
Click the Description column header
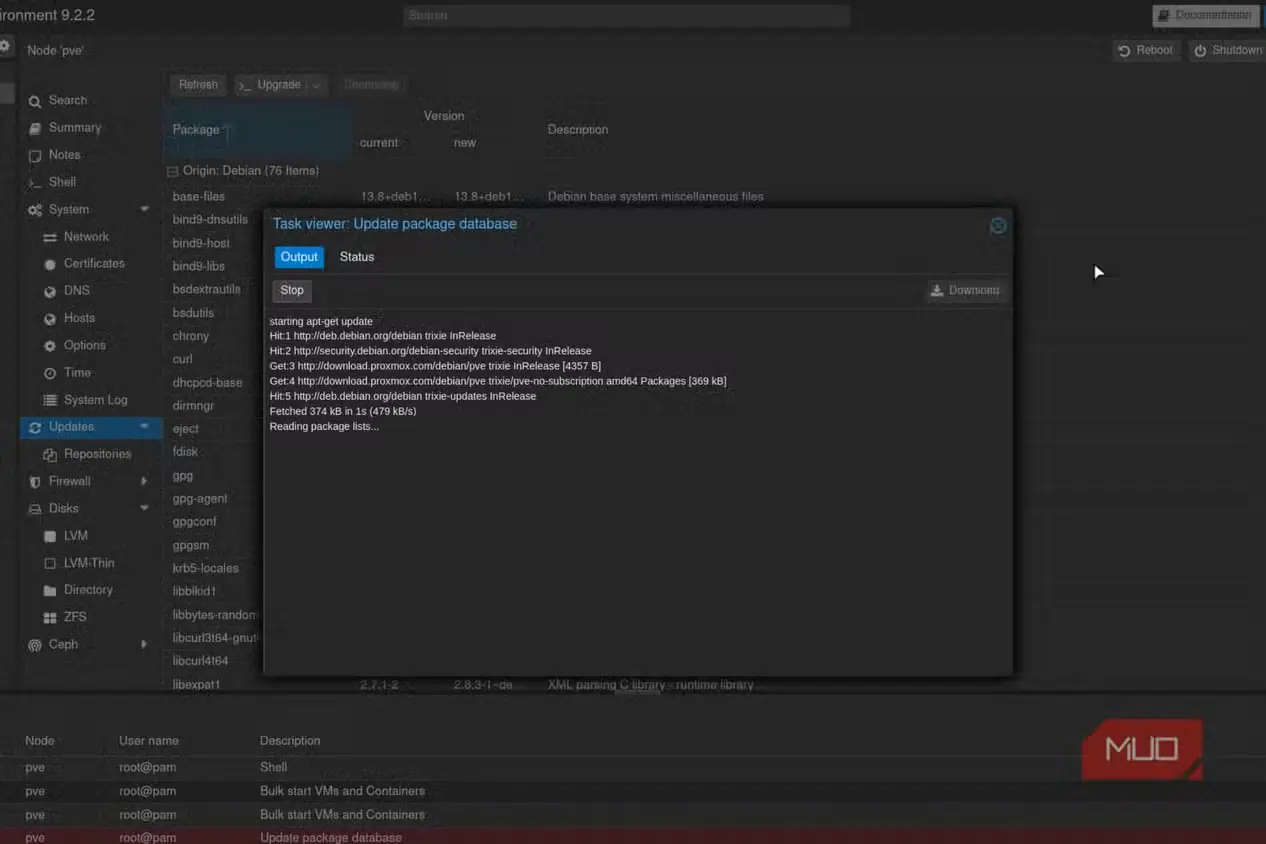[x=578, y=130]
